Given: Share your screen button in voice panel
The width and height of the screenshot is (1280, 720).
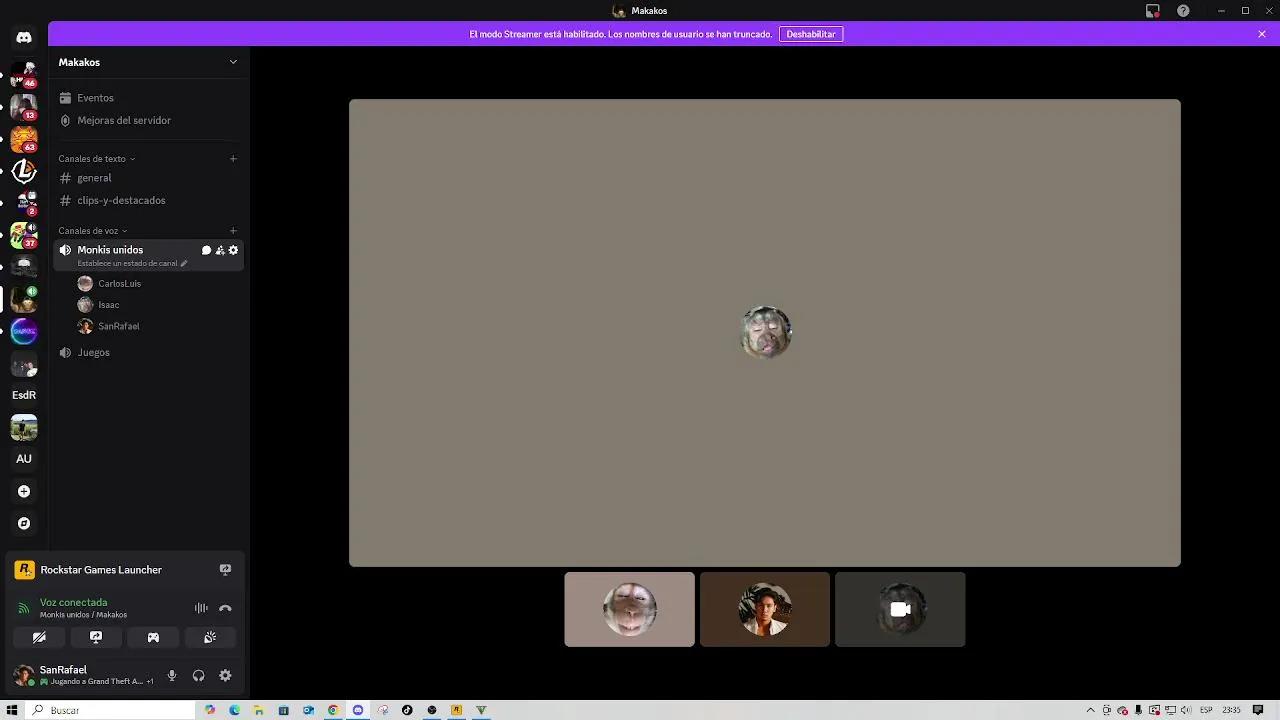Looking at the screenshot, I should pos(96,637).
